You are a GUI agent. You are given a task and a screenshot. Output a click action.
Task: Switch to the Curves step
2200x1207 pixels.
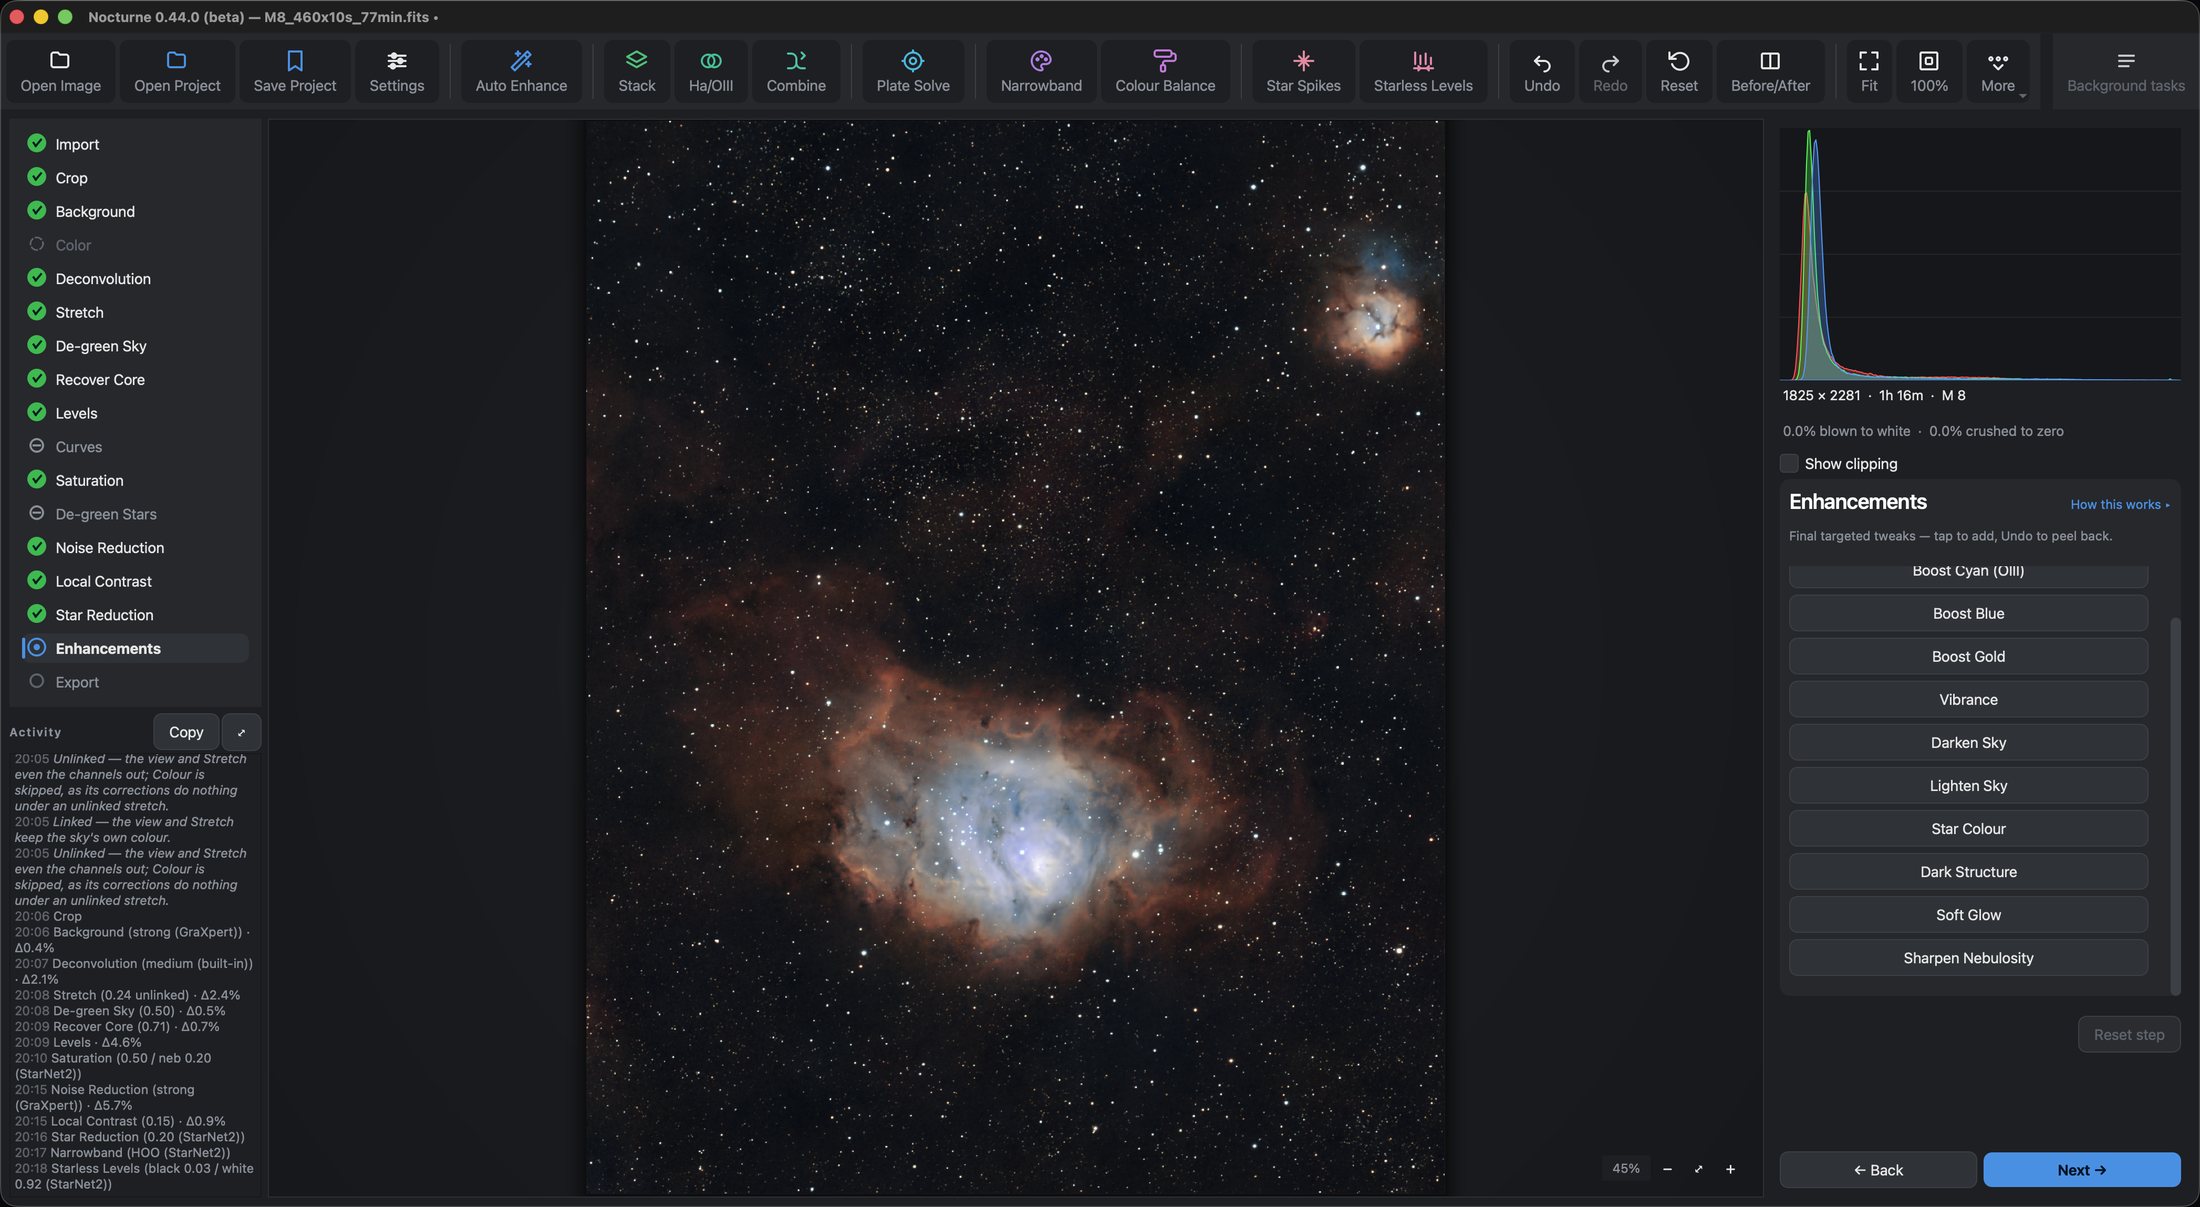coord(134,446)
